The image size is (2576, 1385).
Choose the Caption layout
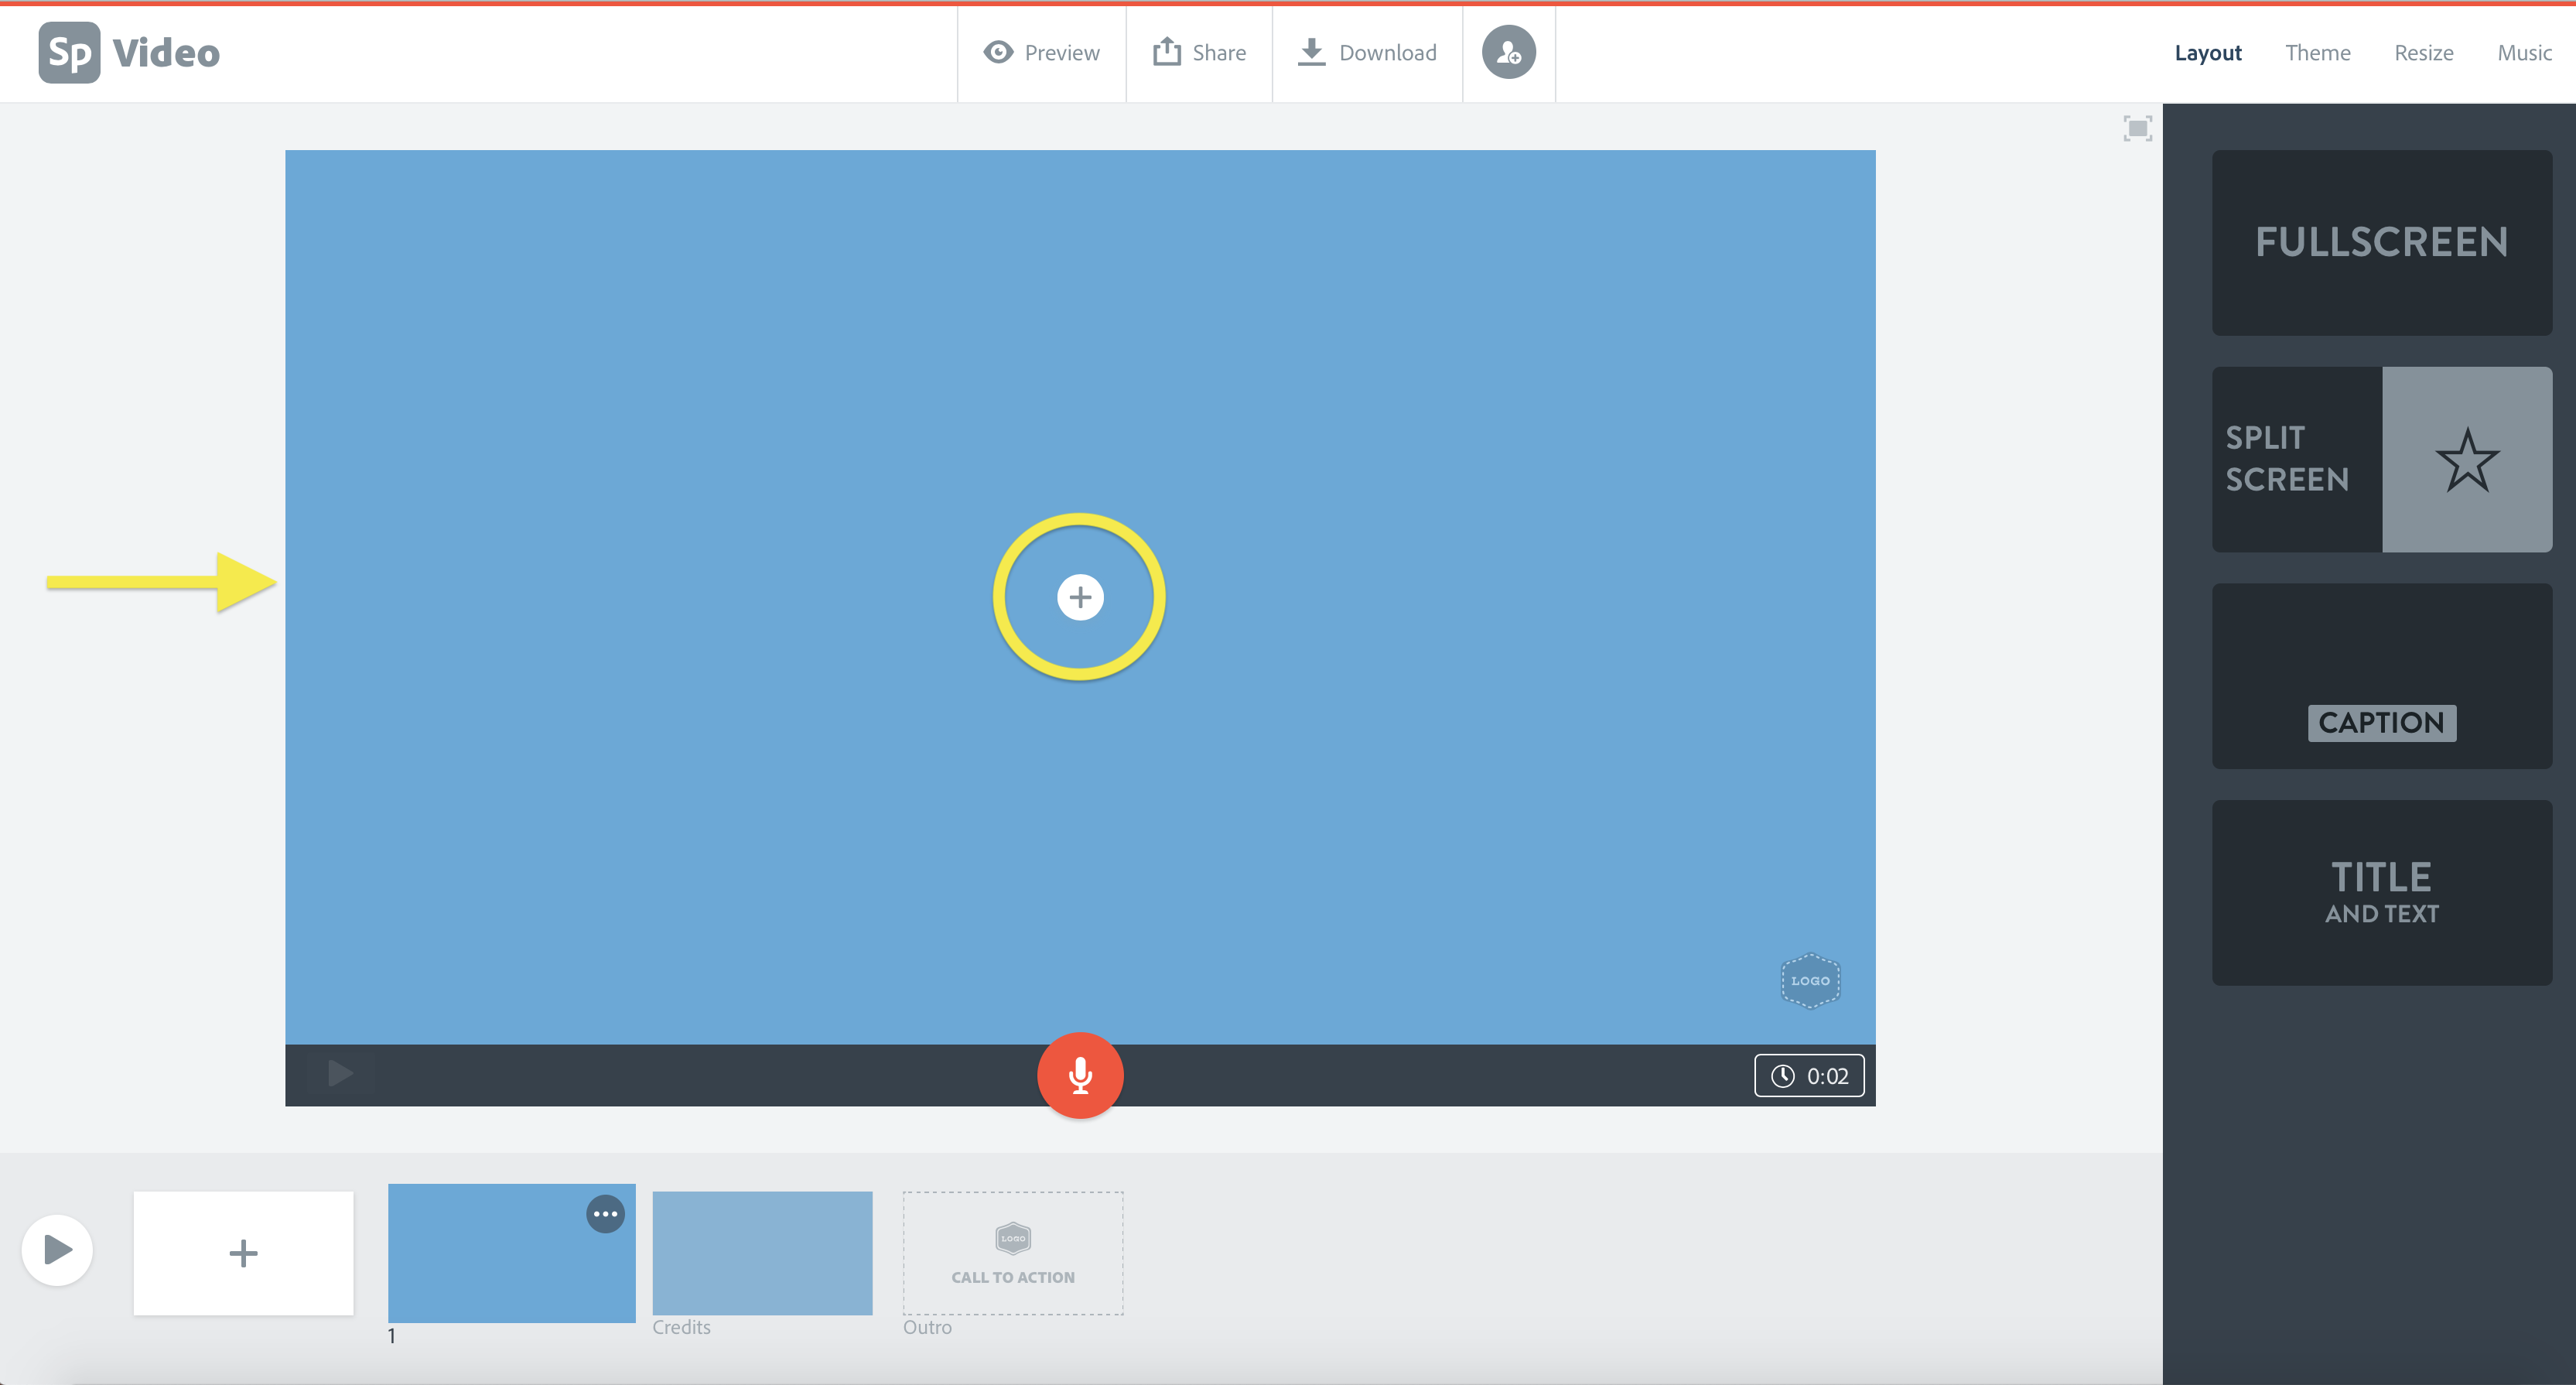(2381, 676)
